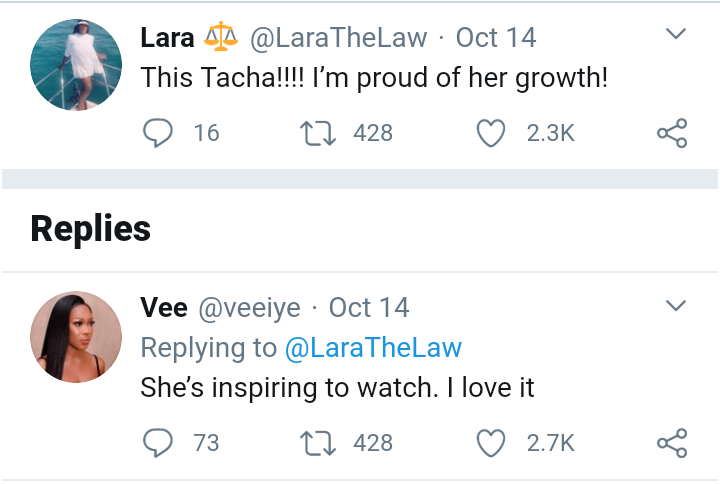The image size is (720, 484).
Task: Open Lara's tweet via Oct 14 timestamp
Action: pyautogui.click(x=496, y=38)
